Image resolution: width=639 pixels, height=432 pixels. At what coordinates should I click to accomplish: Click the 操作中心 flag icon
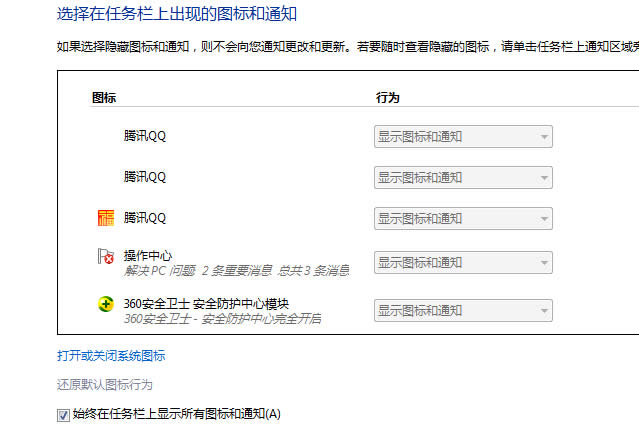pyautogui.click(x=105, y=258)
